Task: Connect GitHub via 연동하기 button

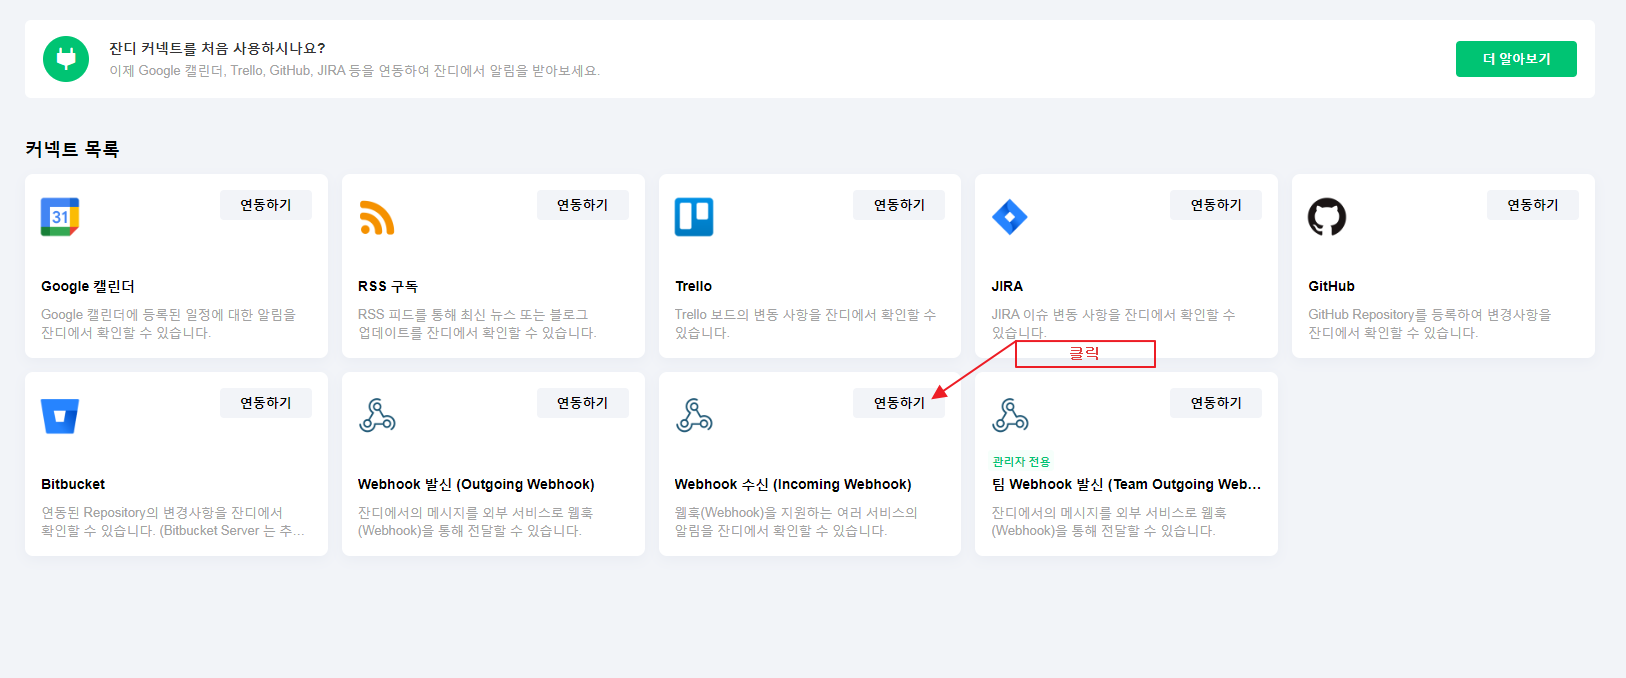Action: click(x=1533, y=205)
